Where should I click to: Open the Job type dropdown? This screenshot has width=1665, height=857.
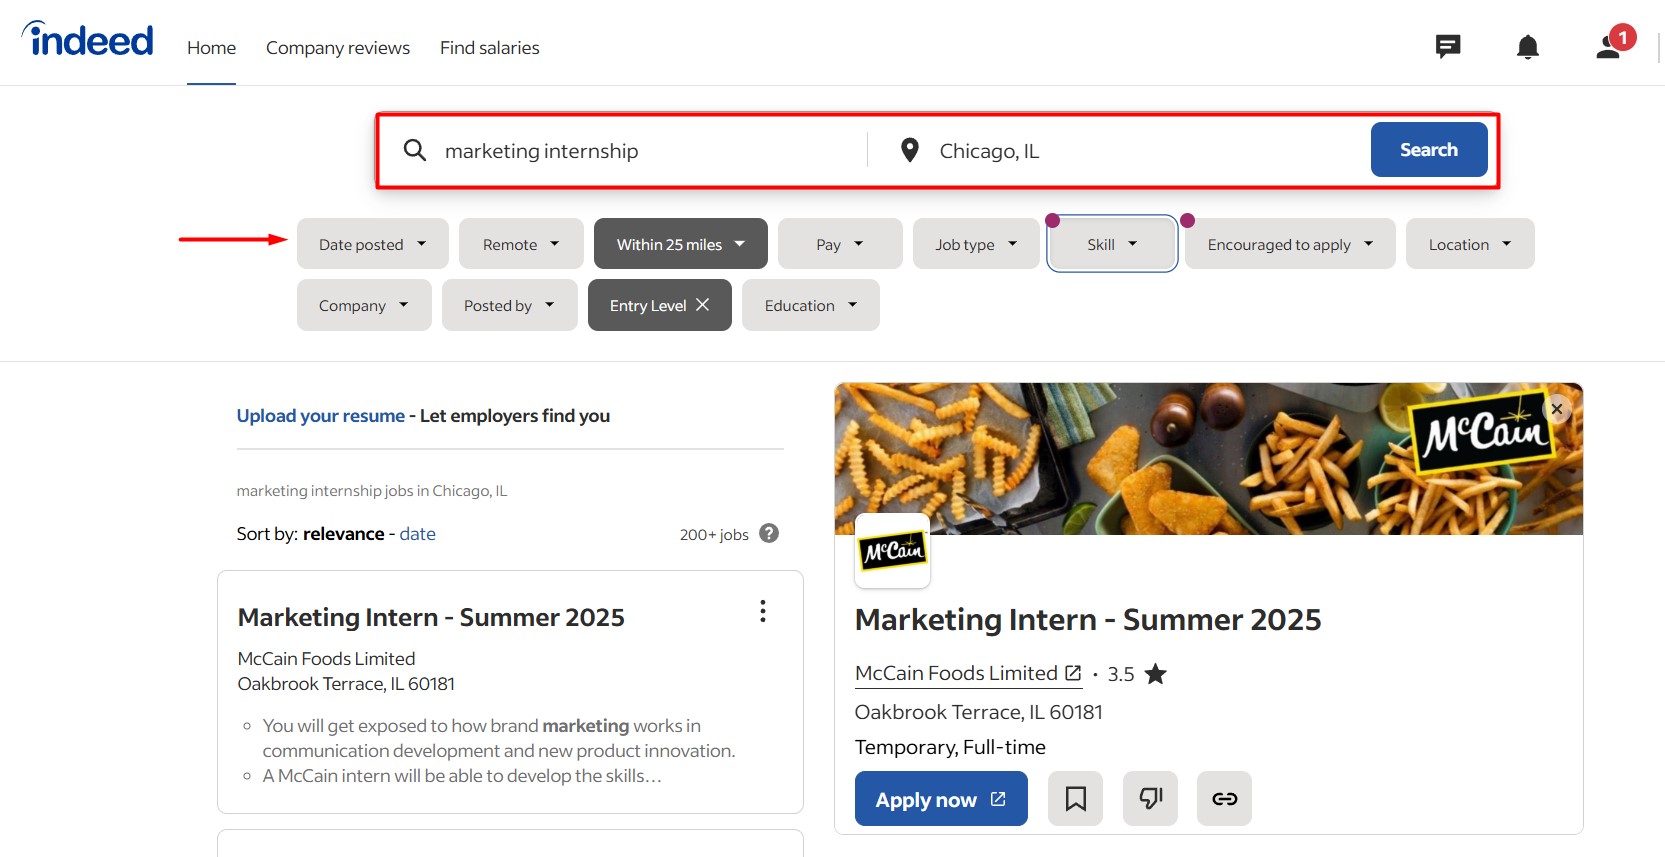click(976, 244)
